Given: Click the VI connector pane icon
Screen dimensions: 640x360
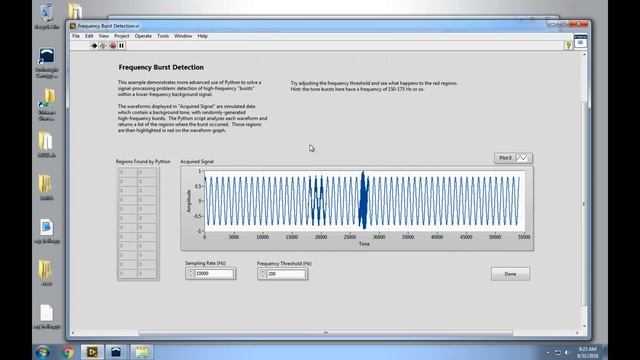Looking at the screenshot, I should (x=580, y=42).
